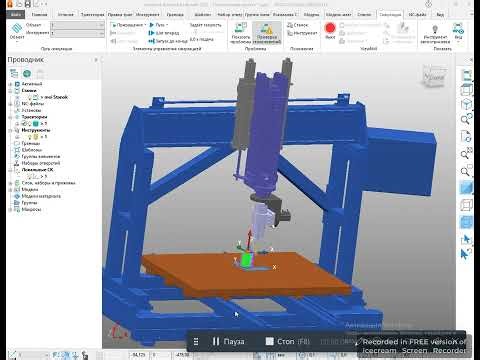Click the zoom box magnifier icon
The image size is (480, 360).
point(467,170)
